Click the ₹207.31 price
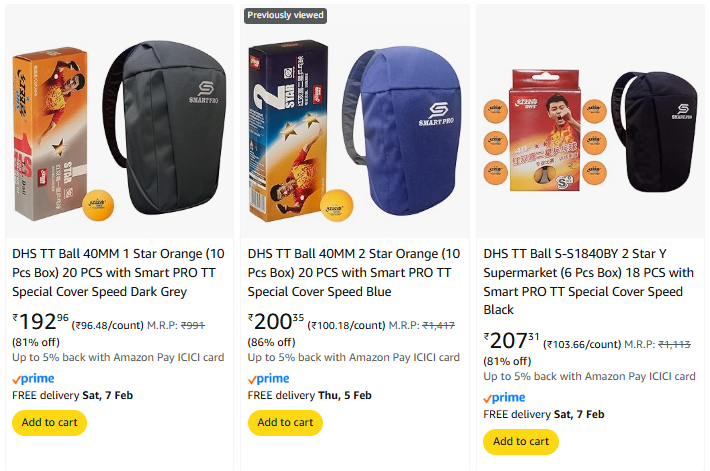The height and width of the screenshot is (471, 710). [x=512, y=341]
